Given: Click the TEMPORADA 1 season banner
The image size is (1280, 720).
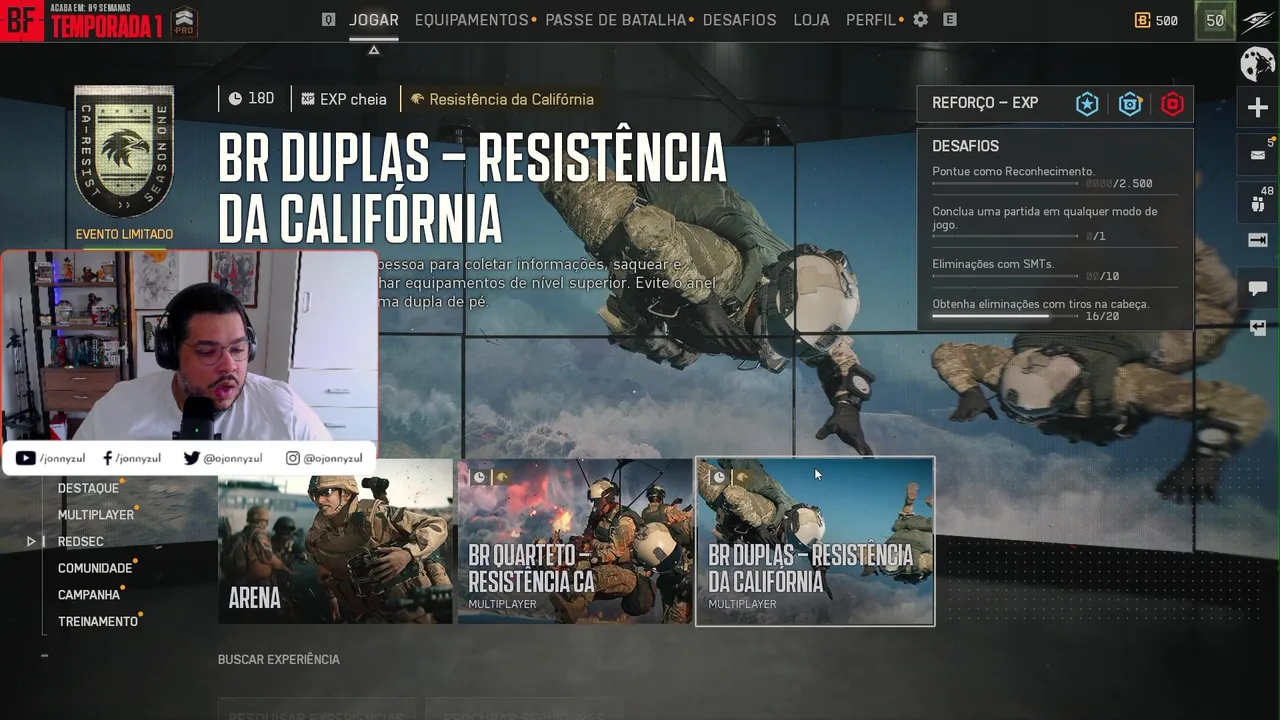Looking at the screenshot, I should pyautogui.click(x=106, y=26).
